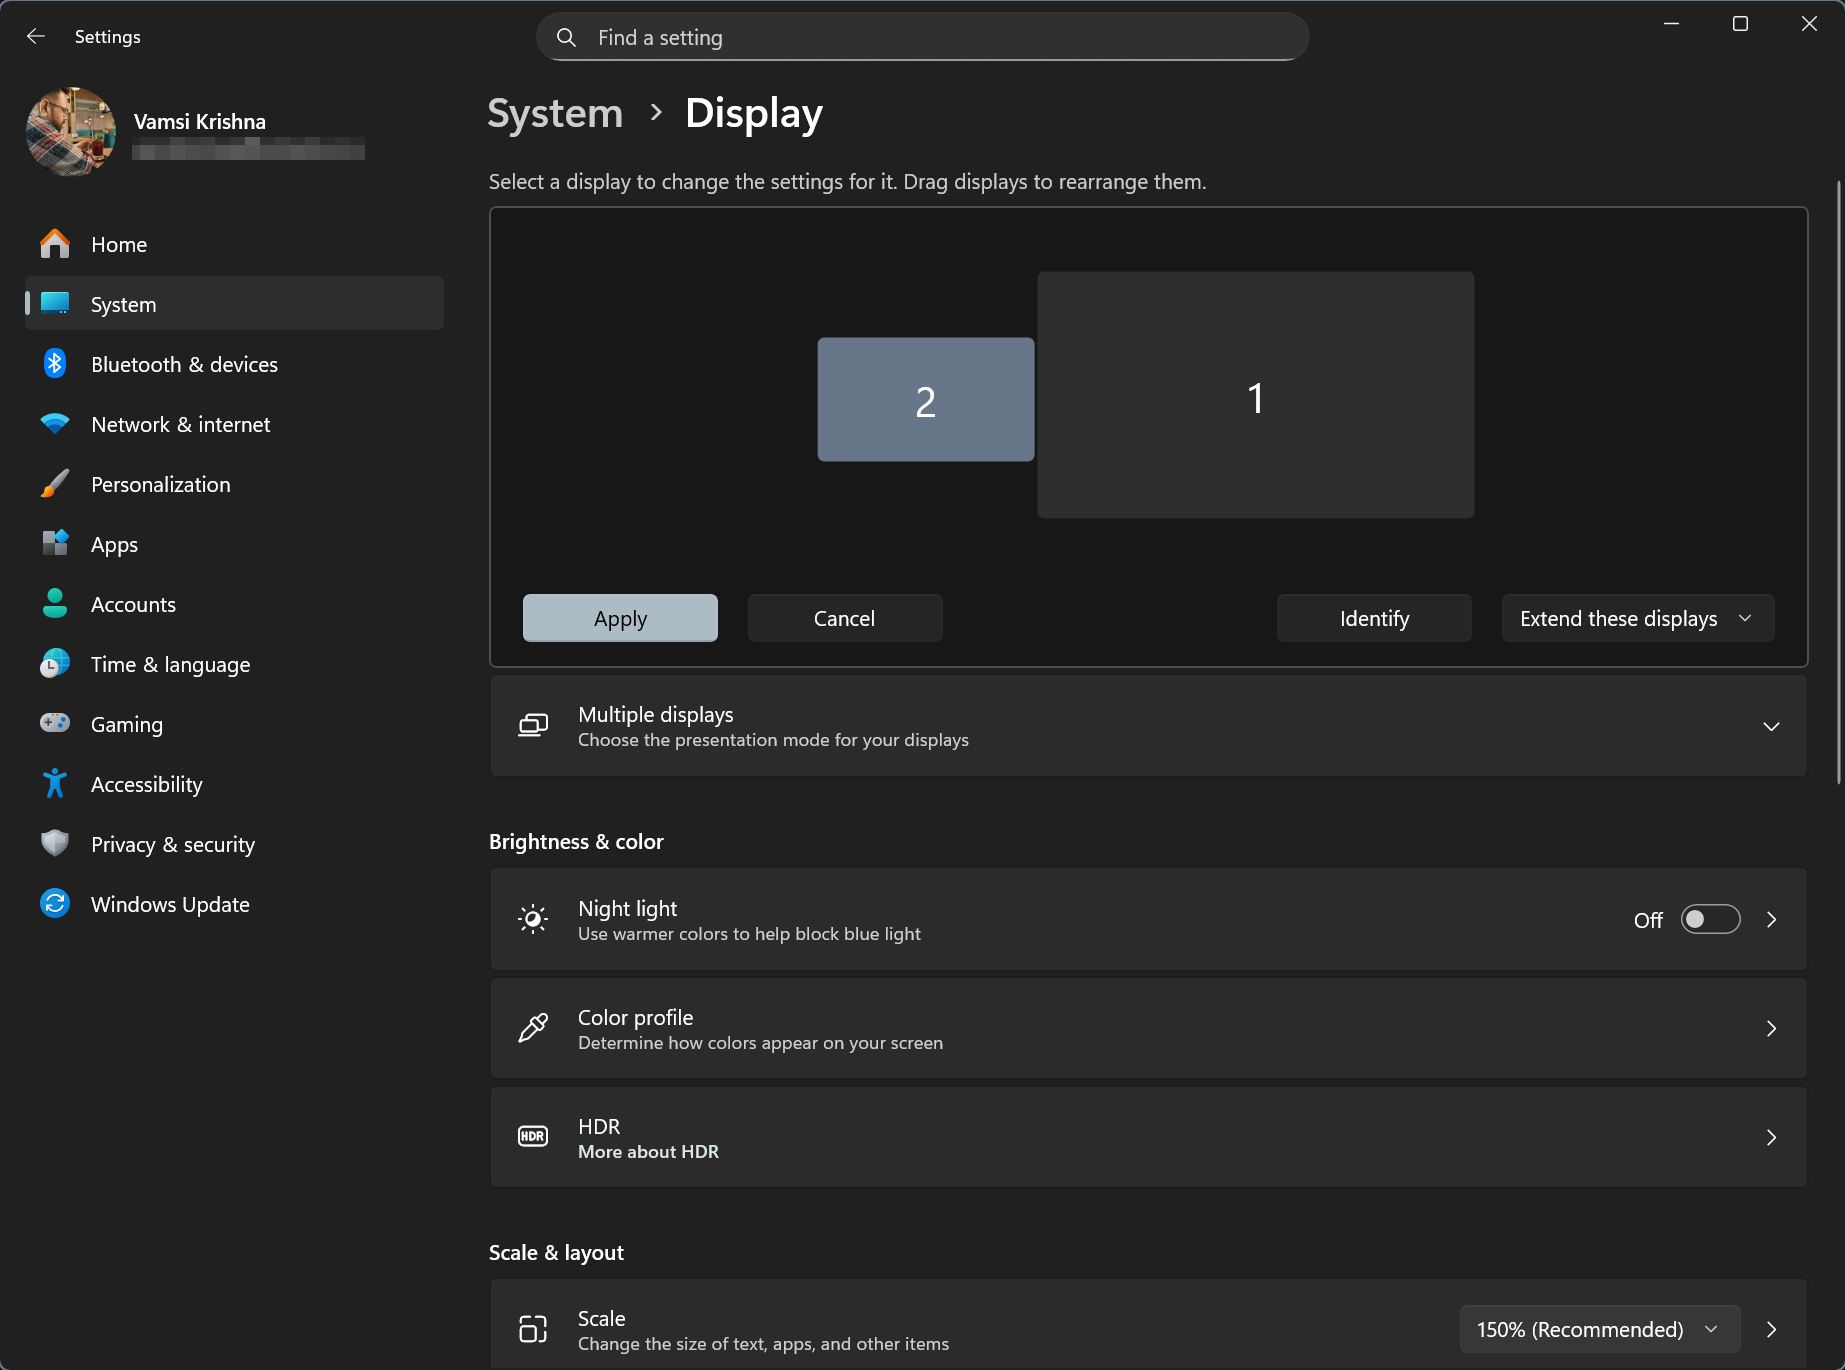This screenshot has height=1370, width=1845.
Task: Select display 2 in arrangement
Action: [926, 399]
